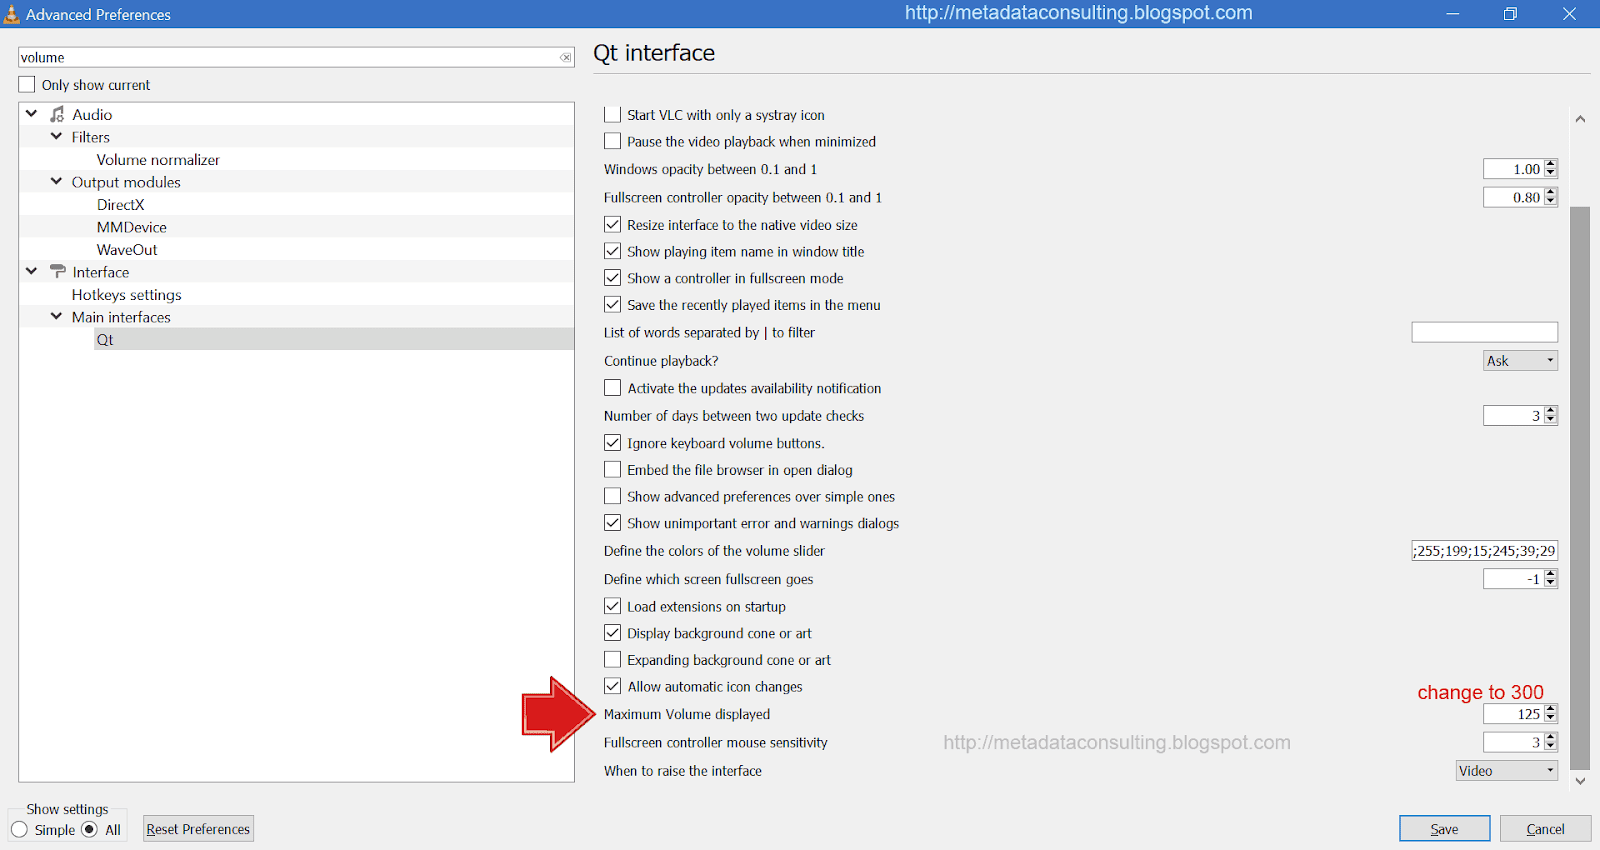The height and width of the screenshot is (850, 1600).
Task: Decrease days between update checks
Action: tap(1551, 420)
